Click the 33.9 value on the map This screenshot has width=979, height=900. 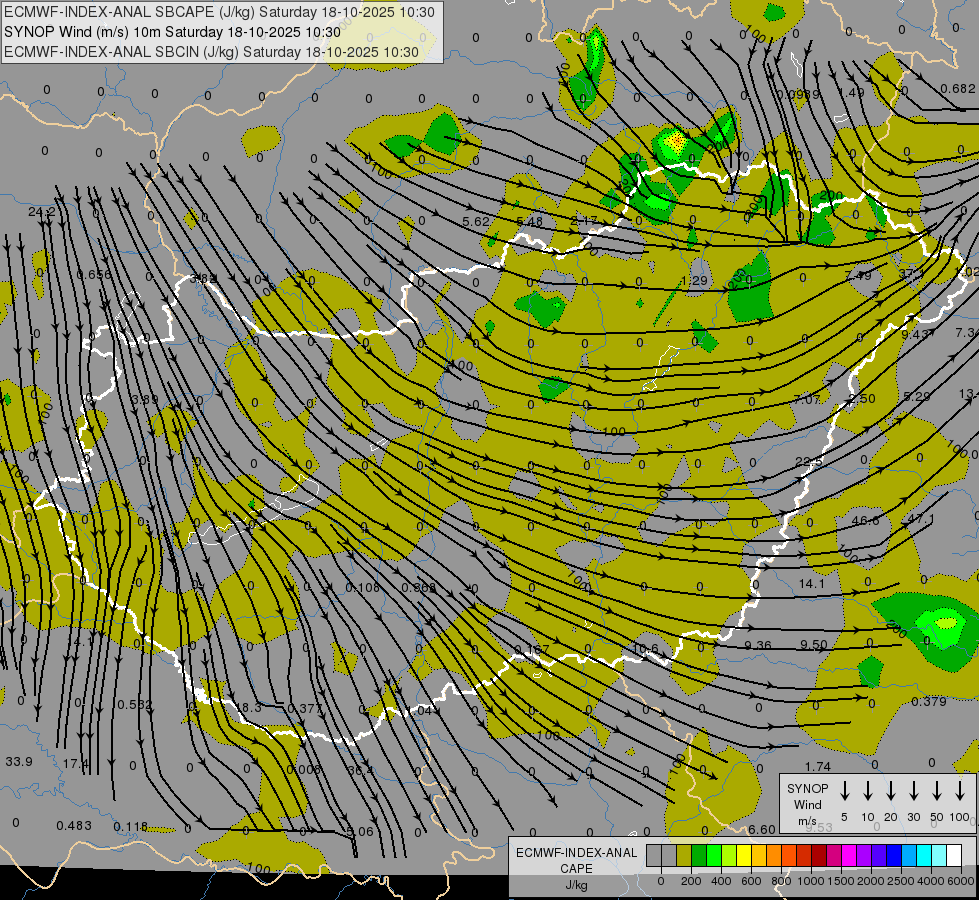19,762
